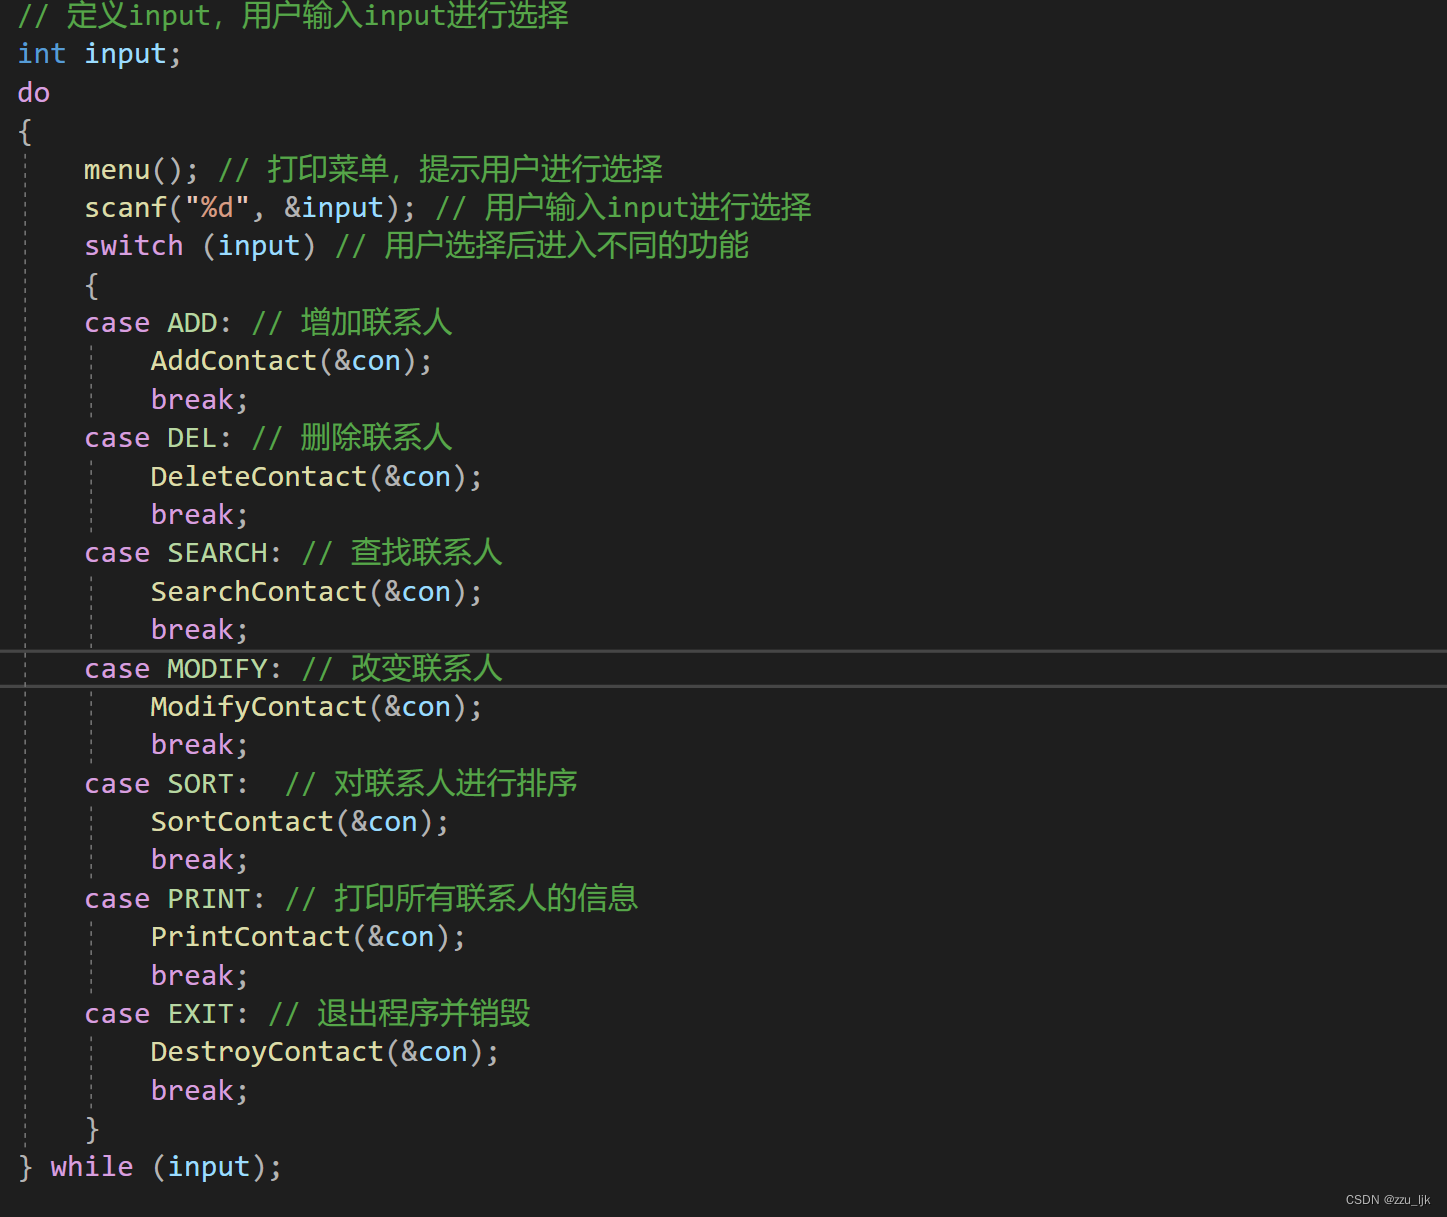Viewport: 1447px width, 1217px height.
Task: Click the 'case SEARCH:' line
Action: pyautogui.click(x=183, y=553)
